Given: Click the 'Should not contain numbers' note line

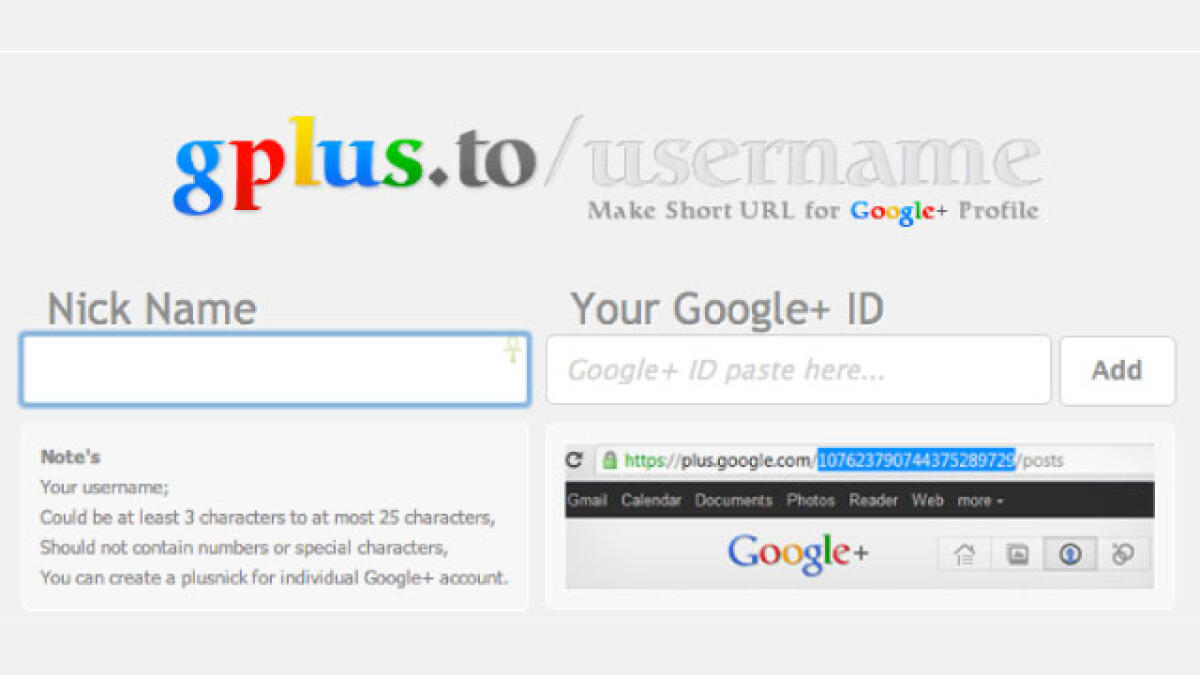Looking at the screenshot, I should tap(244, 547).
